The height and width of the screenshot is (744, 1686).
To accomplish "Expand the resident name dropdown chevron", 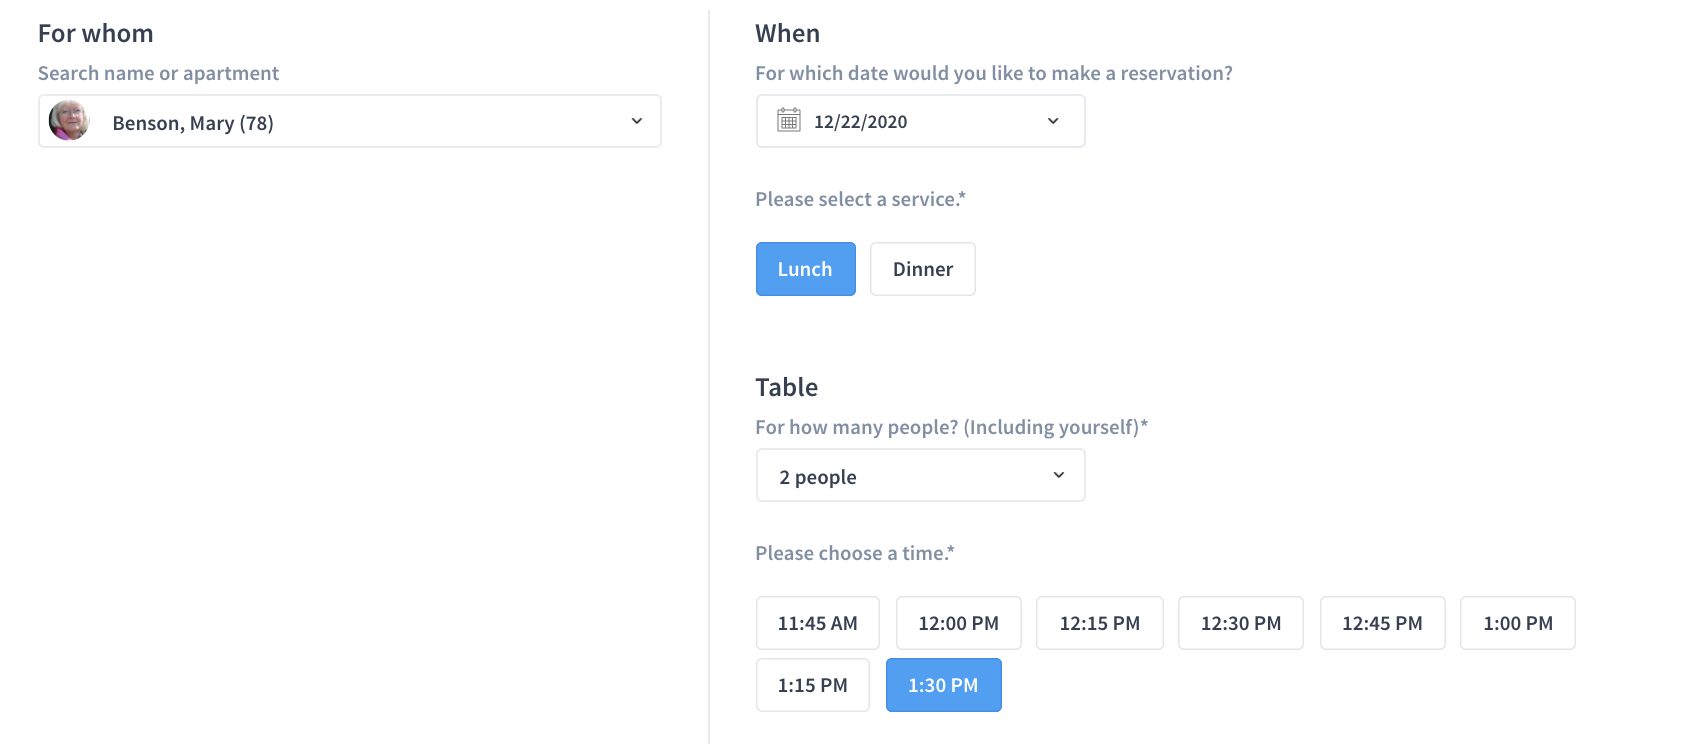I will (x=637, y=121).
